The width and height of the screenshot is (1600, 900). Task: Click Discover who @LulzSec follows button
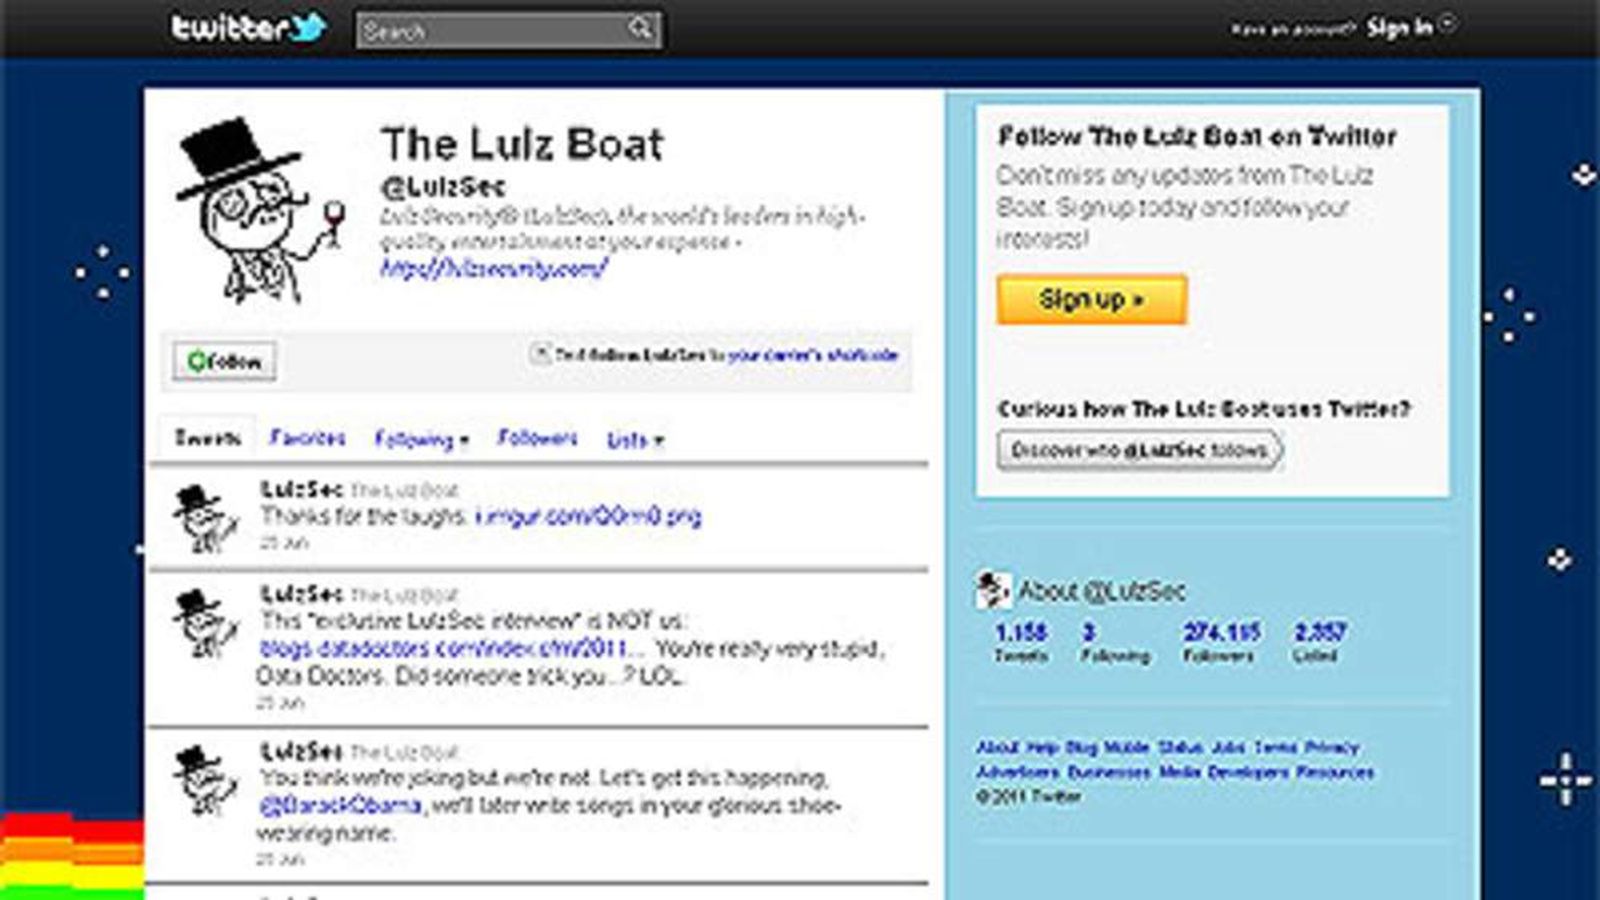[1139, 450]
